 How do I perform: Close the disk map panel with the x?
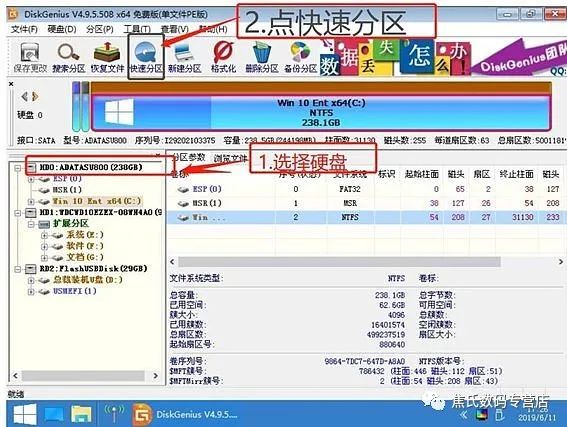point(11,84)
